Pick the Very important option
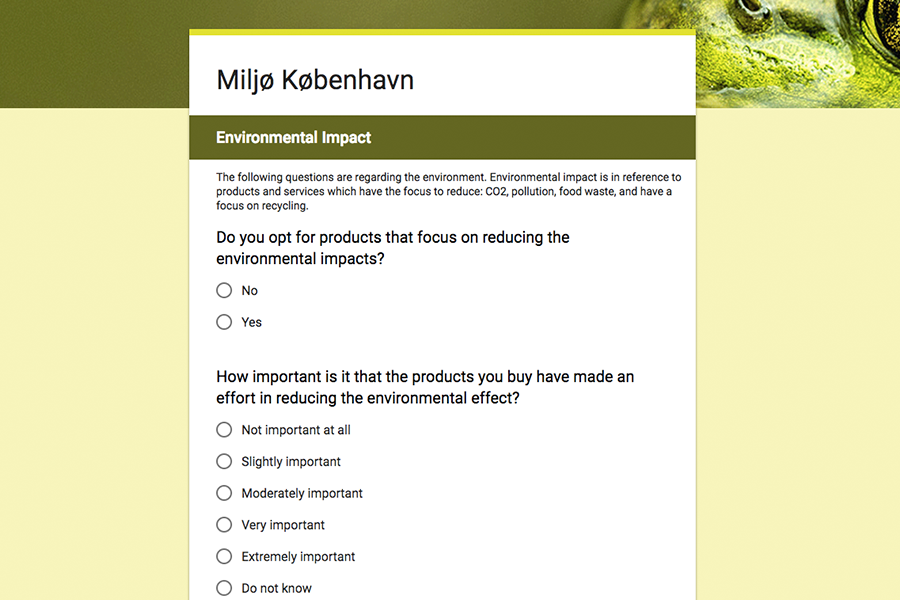The image size is (900, 600). (224, 525)
